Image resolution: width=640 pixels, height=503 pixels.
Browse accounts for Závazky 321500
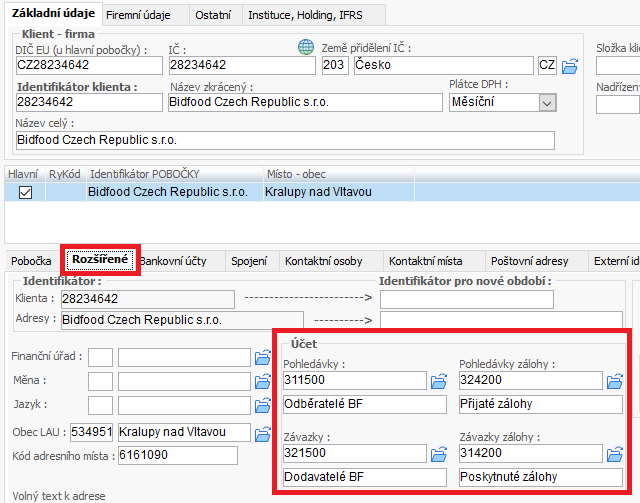(x=438, y=454)
